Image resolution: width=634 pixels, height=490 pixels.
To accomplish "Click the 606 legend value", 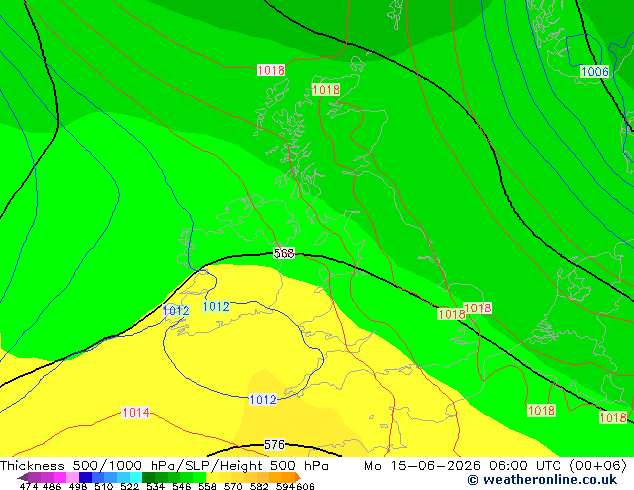I will point(305,486).
